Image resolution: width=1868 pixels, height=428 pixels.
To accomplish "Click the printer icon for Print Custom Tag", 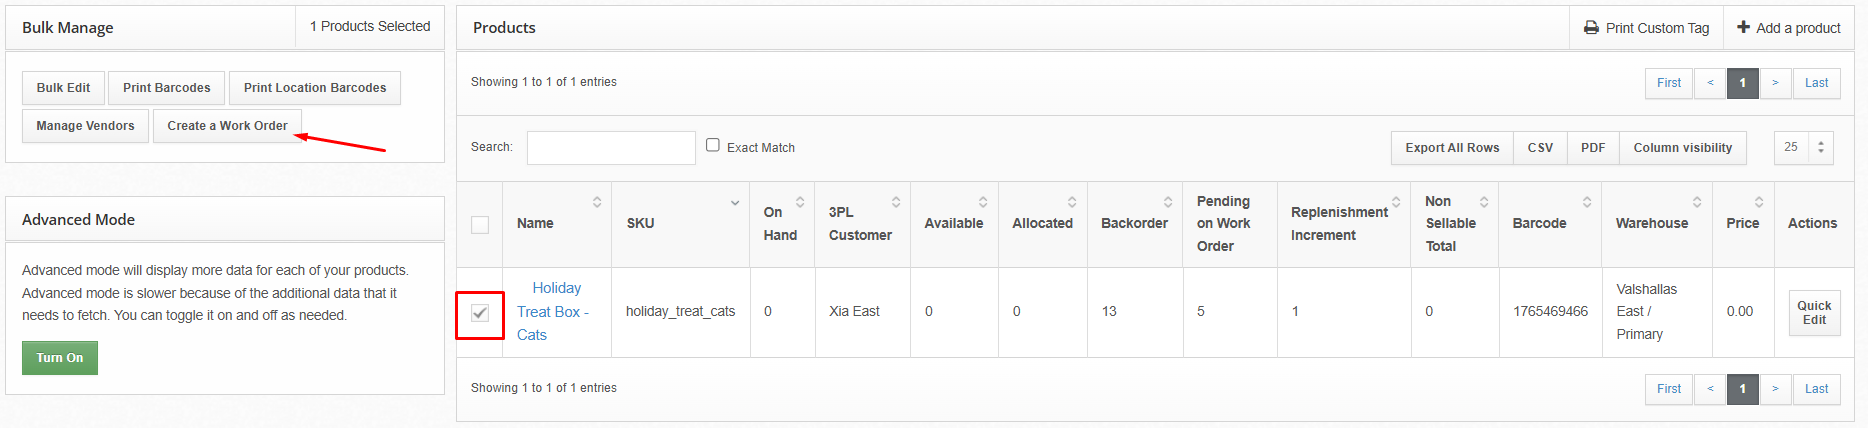I will click(1591, 28).
